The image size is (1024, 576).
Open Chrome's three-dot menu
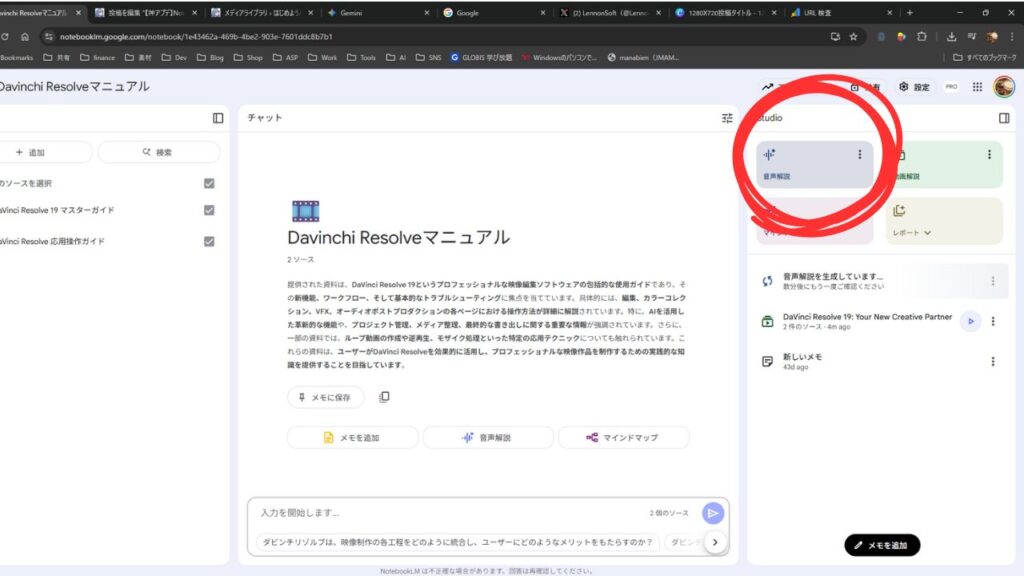[1012, 37]
